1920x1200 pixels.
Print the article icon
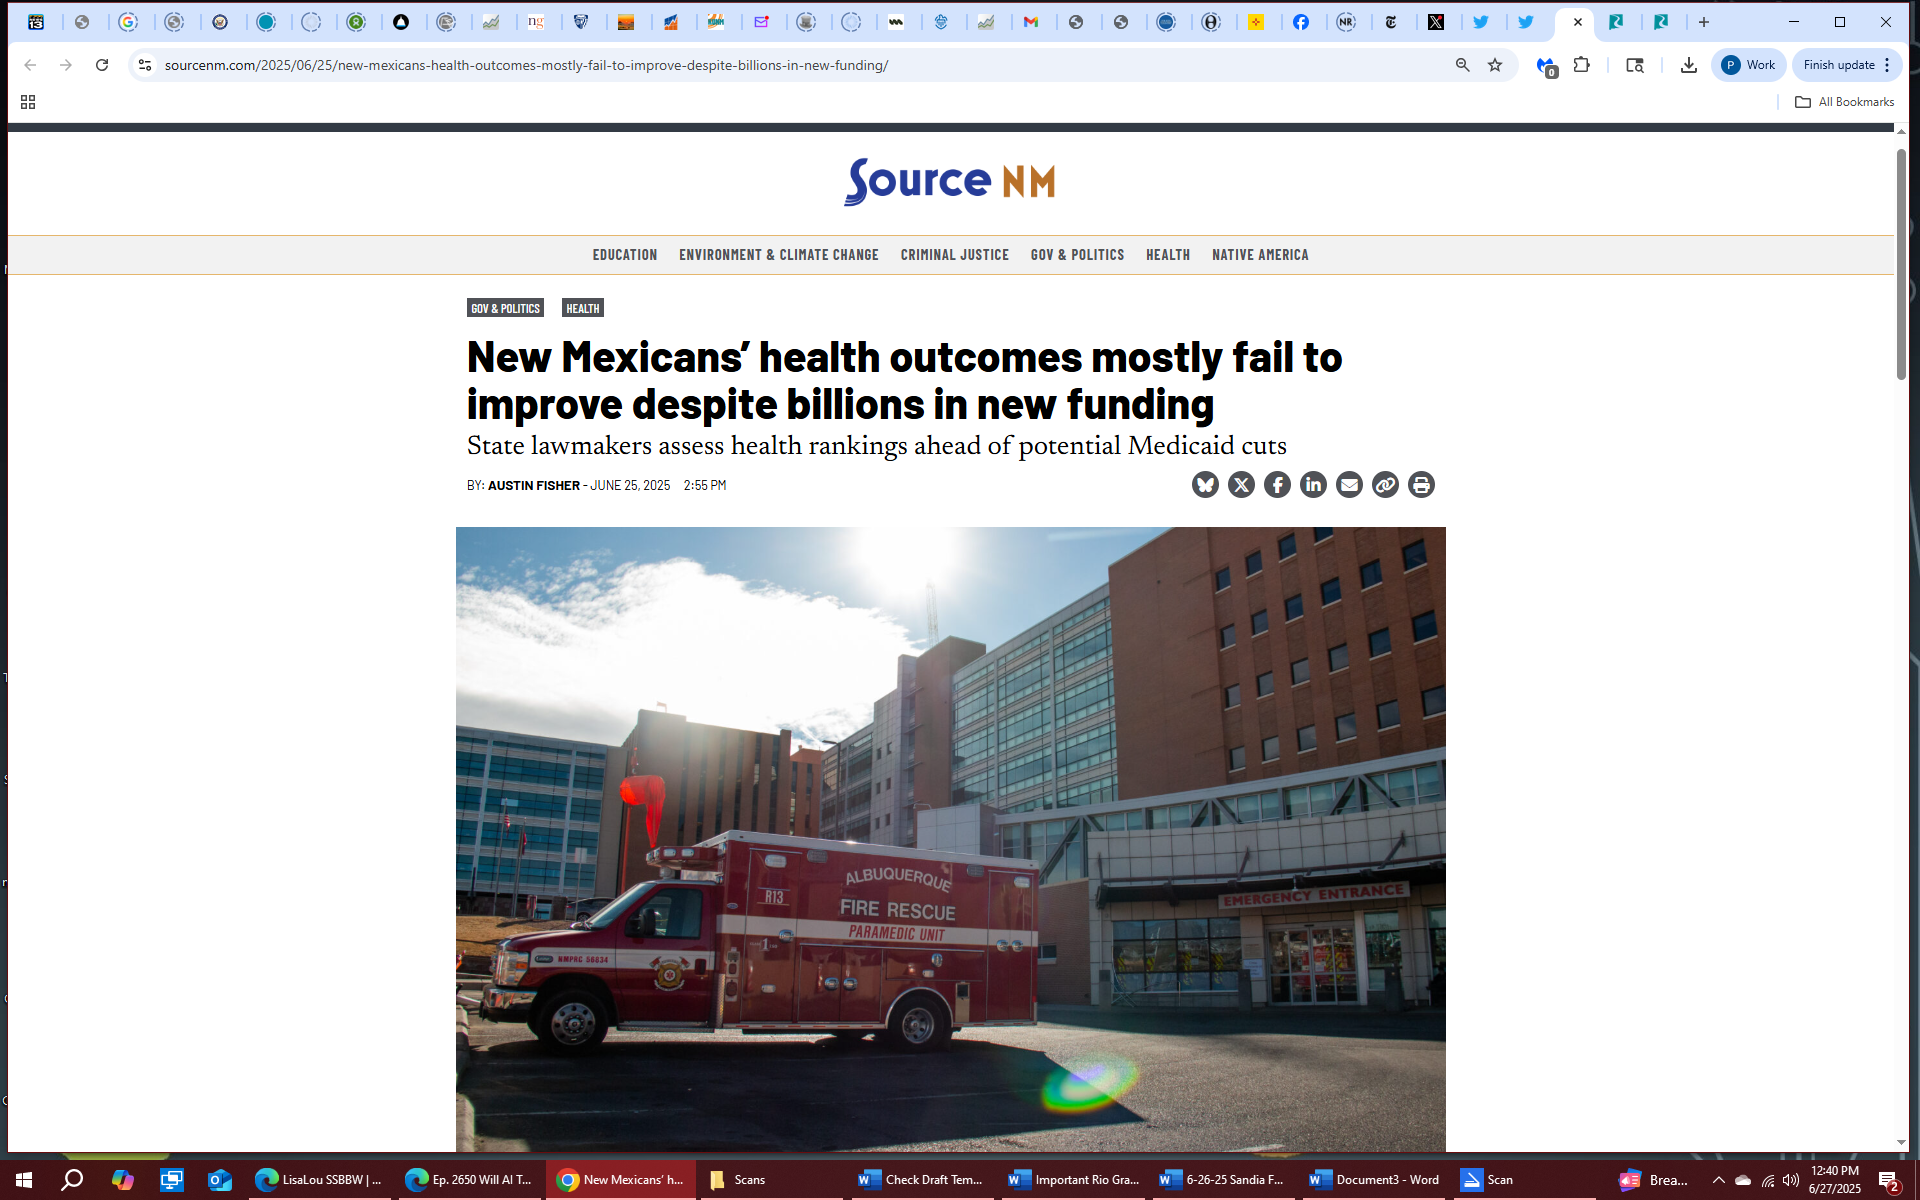click(x=1421, y=485)
